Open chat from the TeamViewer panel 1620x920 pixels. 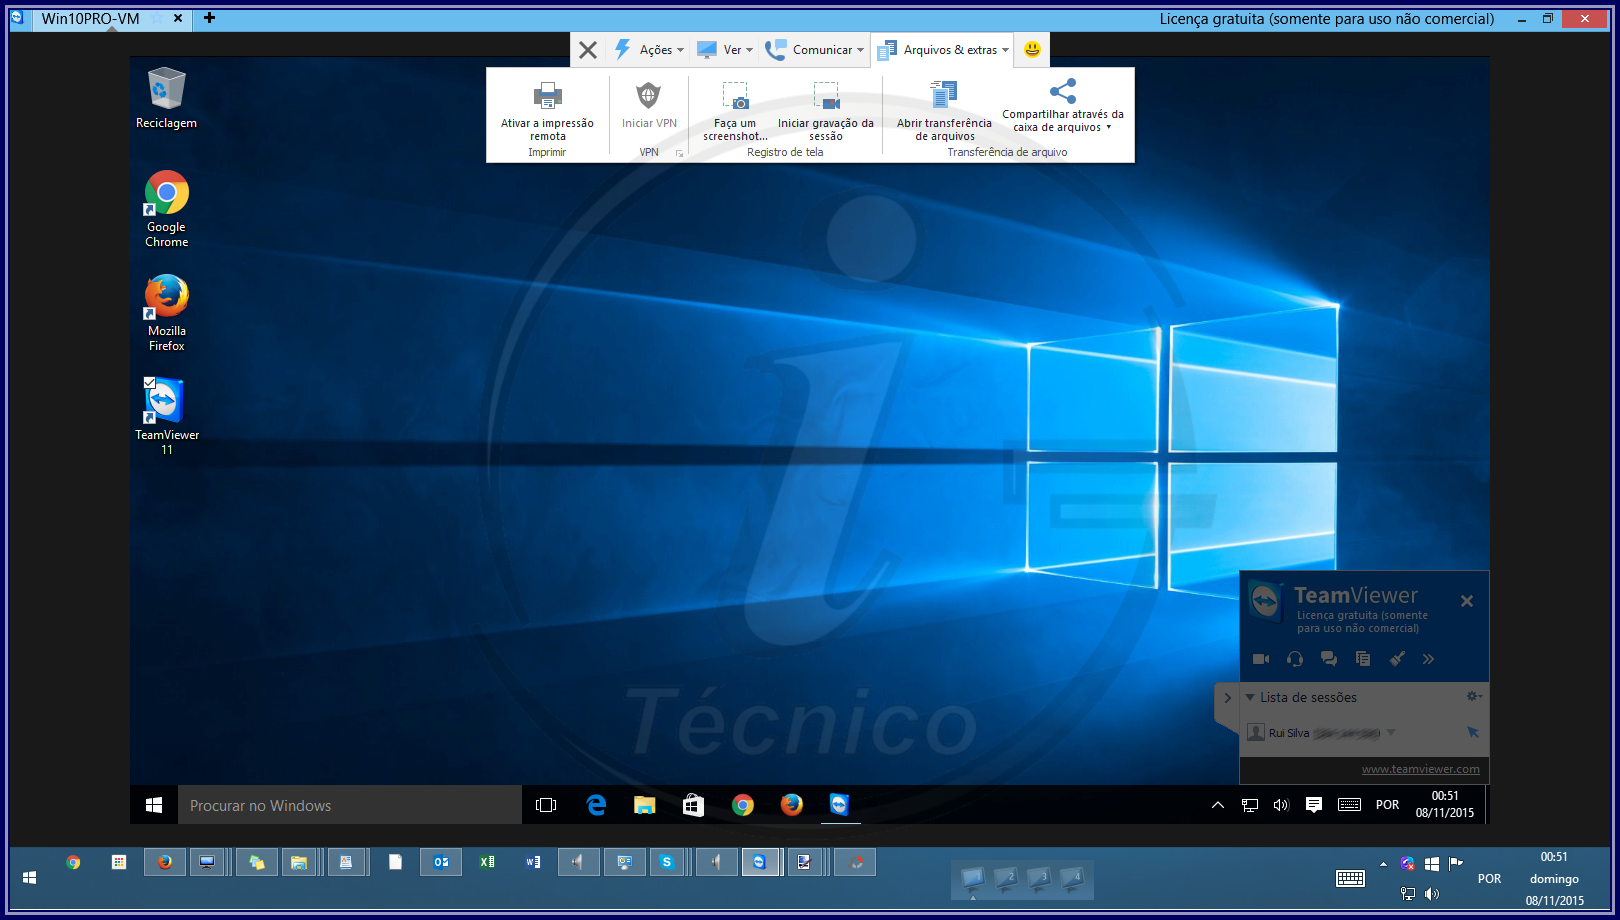[x=1329, y=659]
